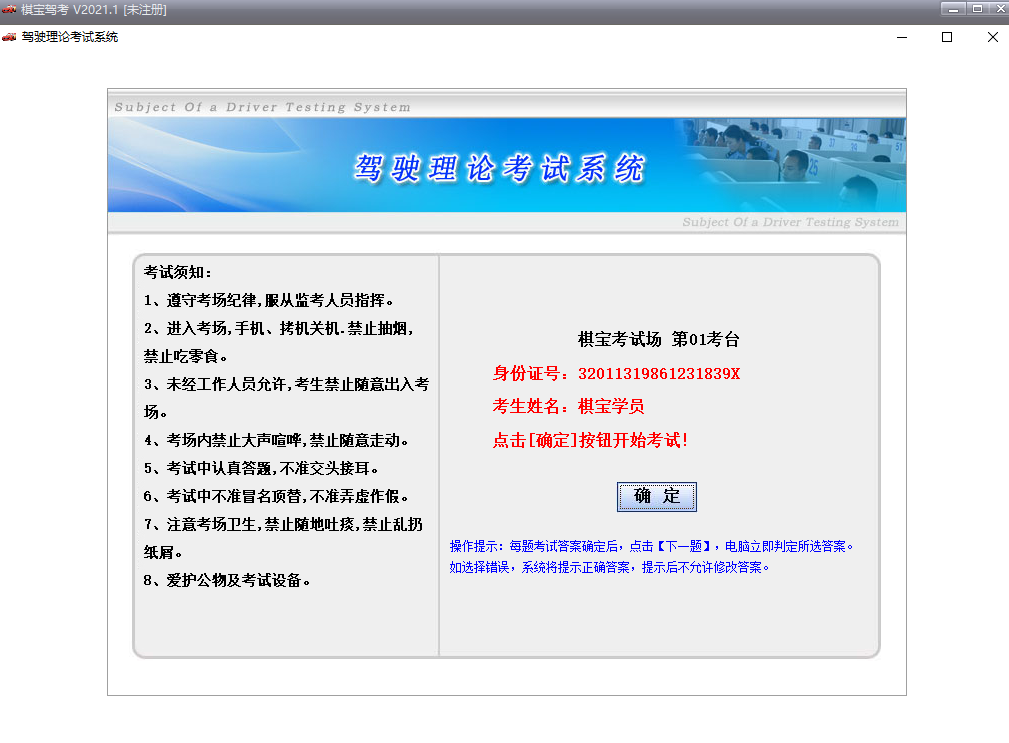1009x743 pixels.
Task: Click the 考生姓名 棋宝学员 line
Action: 568,406
